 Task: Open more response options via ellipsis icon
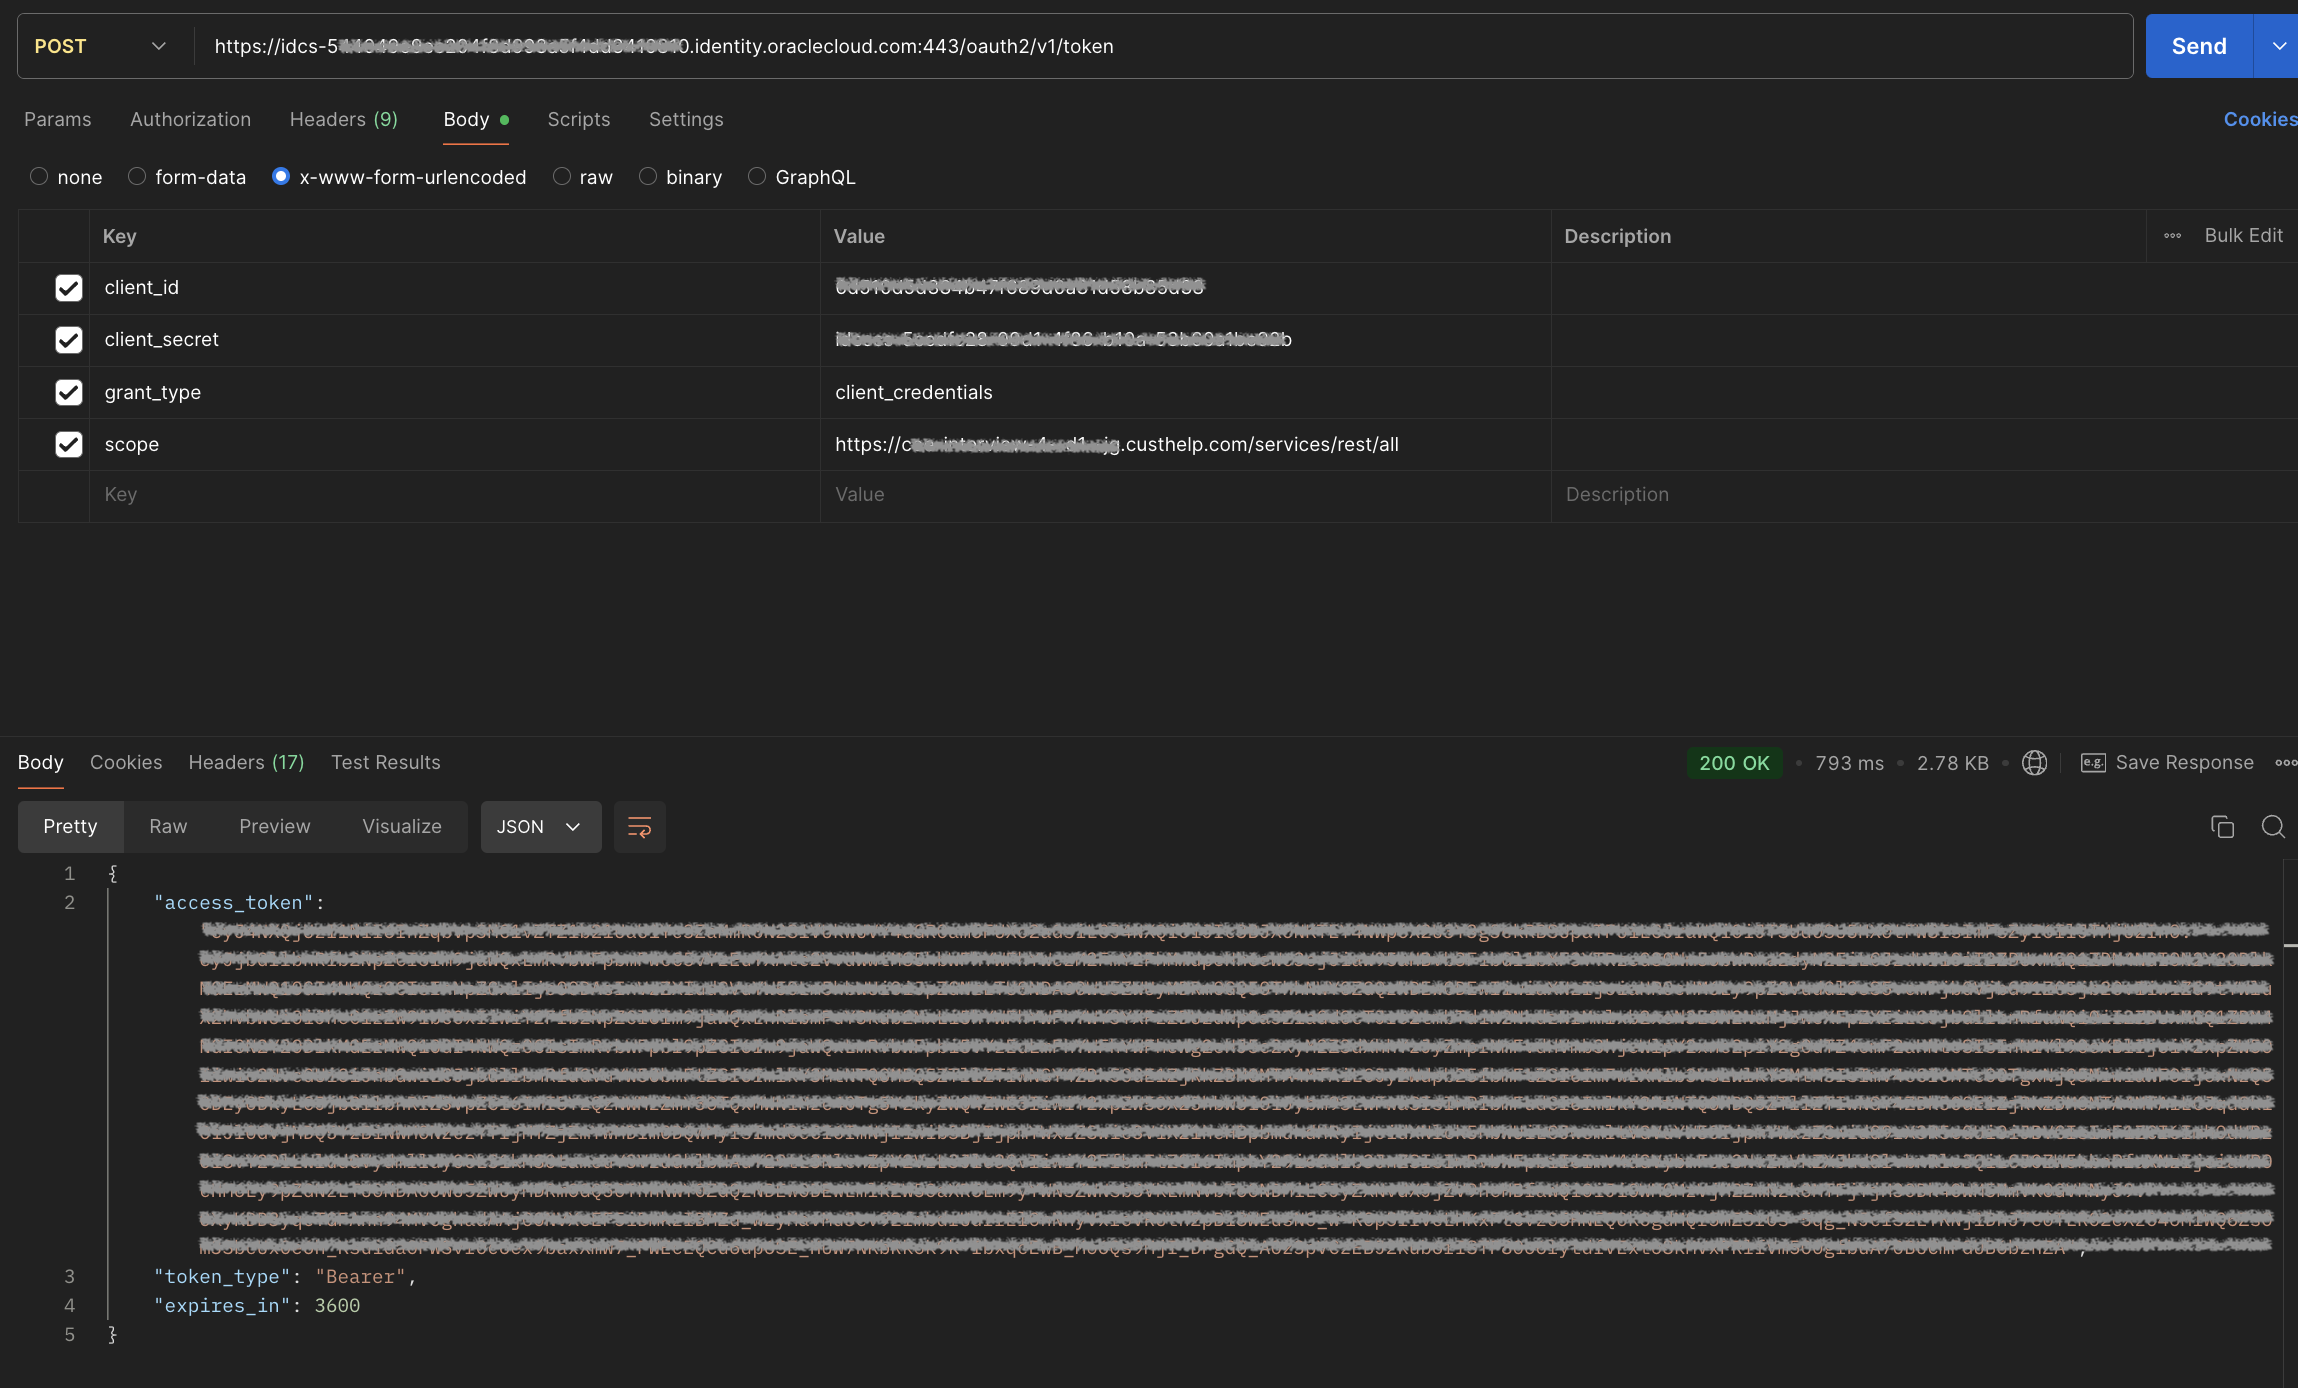[2285, 762]
